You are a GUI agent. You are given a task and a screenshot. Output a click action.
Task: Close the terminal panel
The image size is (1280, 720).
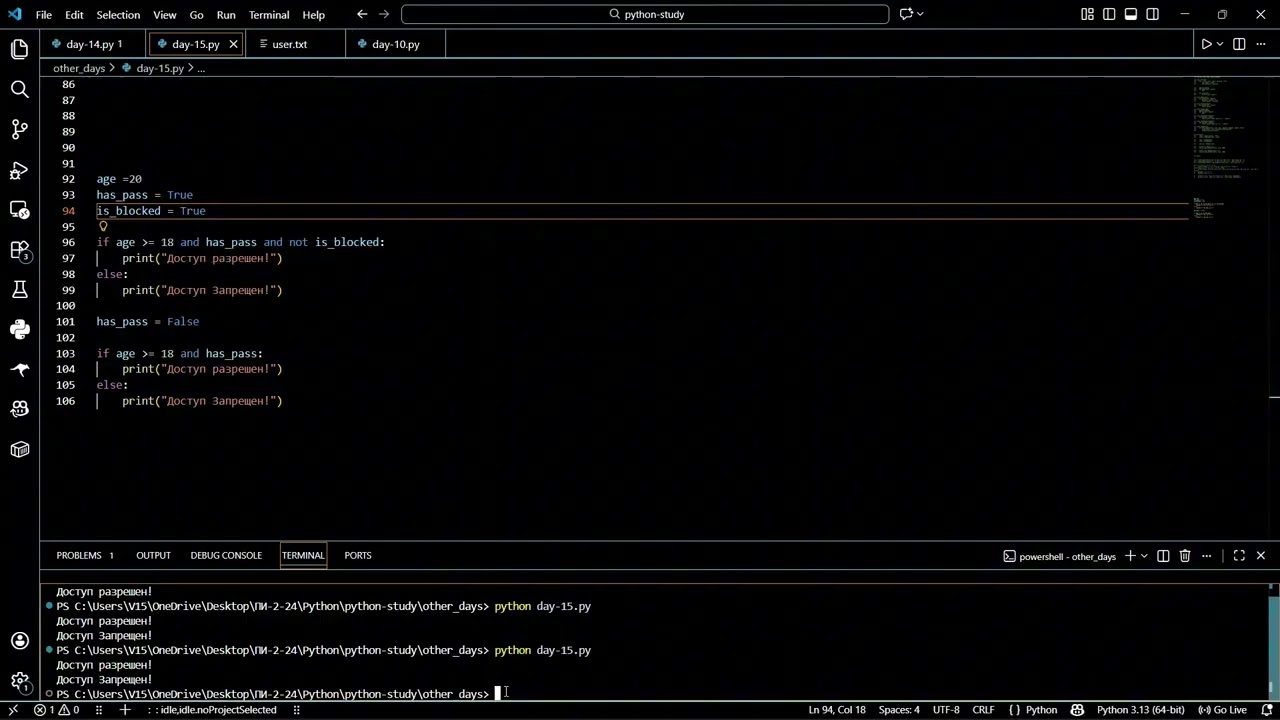pos(1260,556)
